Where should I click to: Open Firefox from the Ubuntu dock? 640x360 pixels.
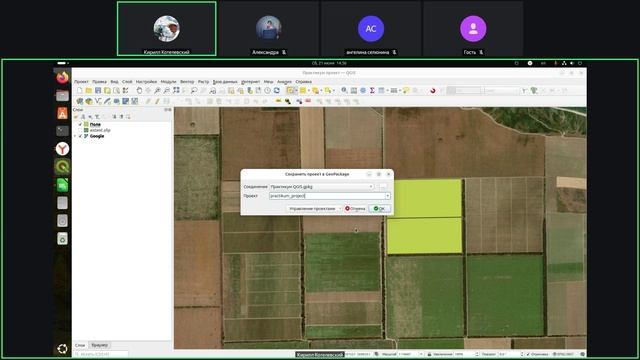(x=62, y=77)
